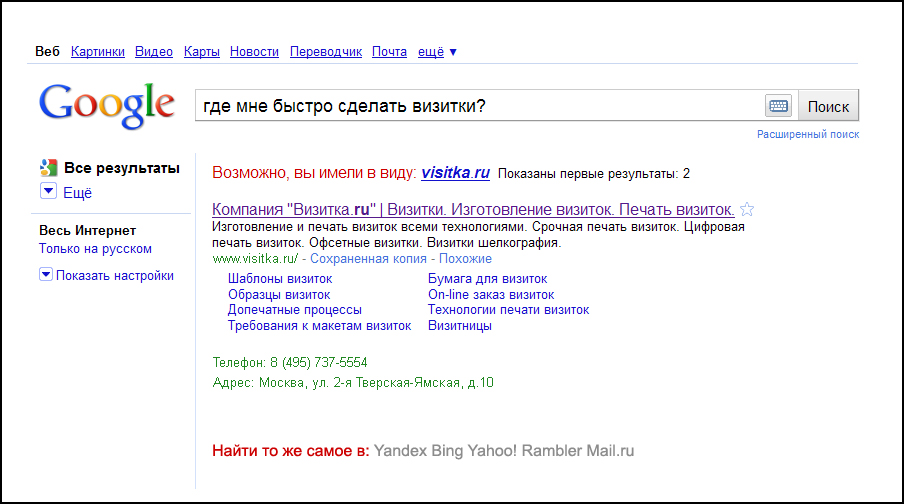Open Шаблоны визиток sitelink
The height and width of the screenshot is (504, 904).
[280, 279]
